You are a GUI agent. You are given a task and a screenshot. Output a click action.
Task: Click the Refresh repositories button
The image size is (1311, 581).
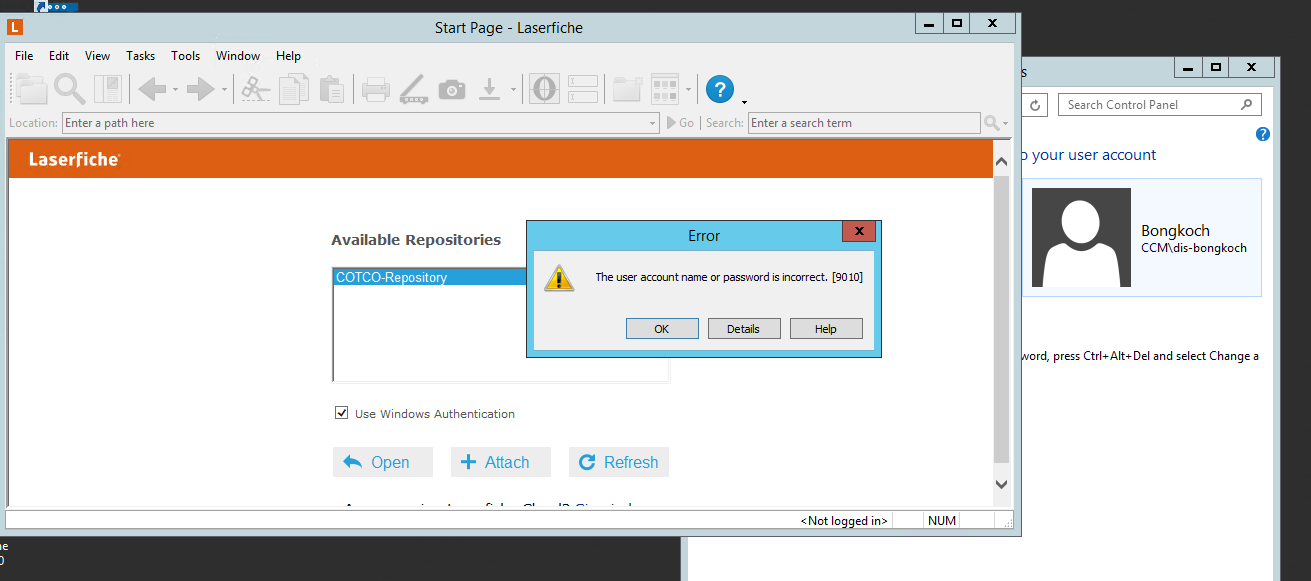(x=619, y=462)
